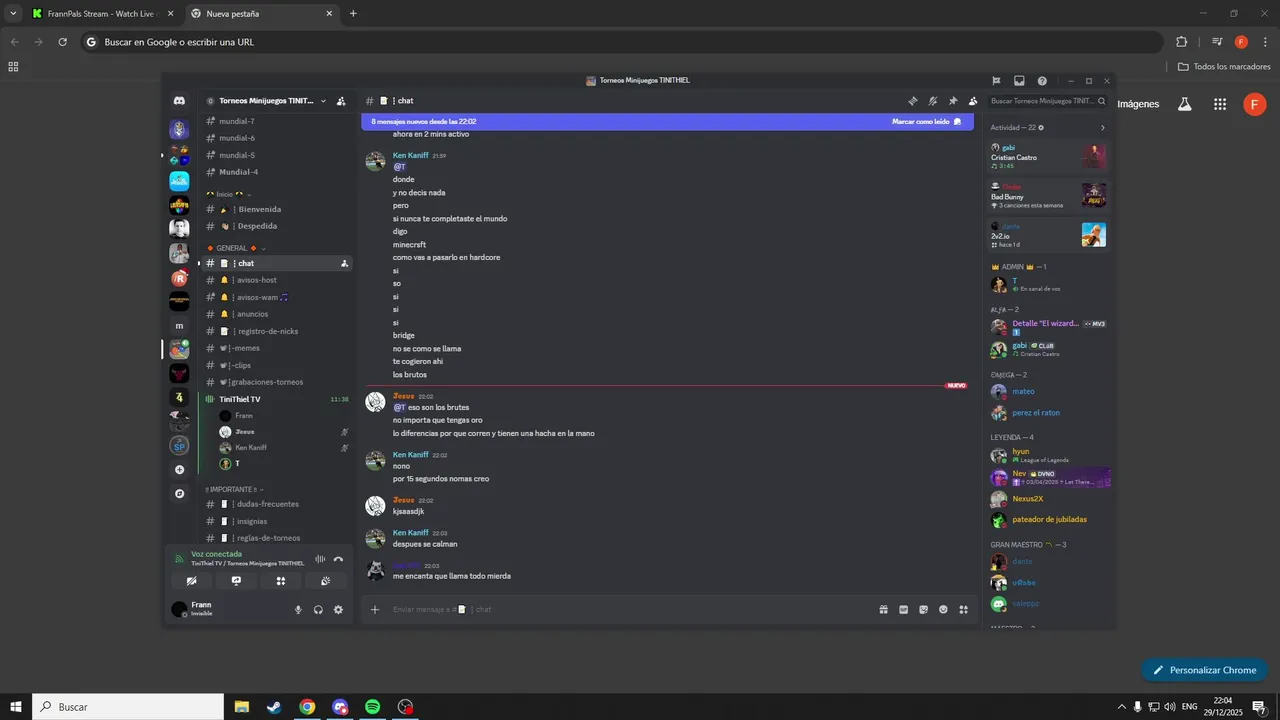Screen dimensions: 1280x720
Task: Open the Bienvenida channel
Action: [x=277, y=209]
